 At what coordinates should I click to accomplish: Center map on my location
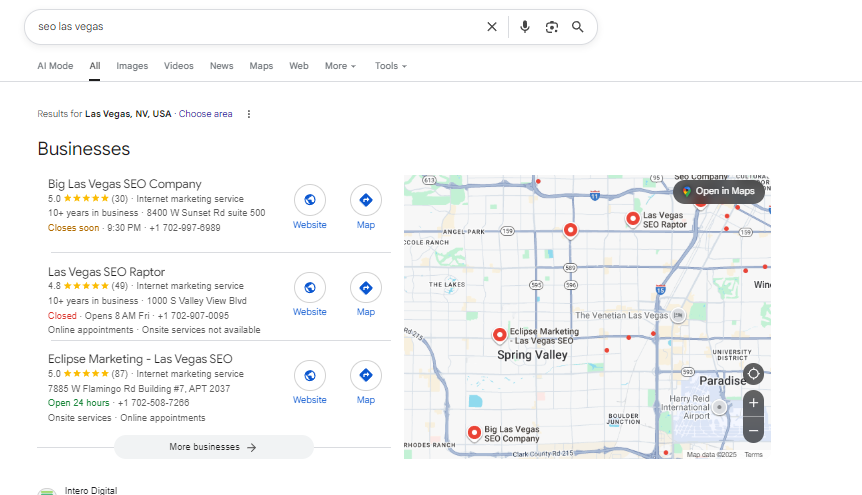coord(753,374)
